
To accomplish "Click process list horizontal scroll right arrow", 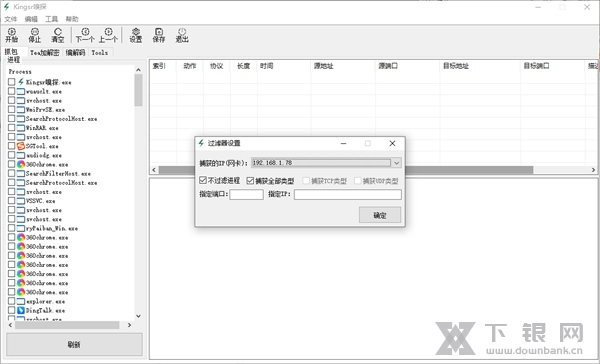I will click(x=129, y=325).
